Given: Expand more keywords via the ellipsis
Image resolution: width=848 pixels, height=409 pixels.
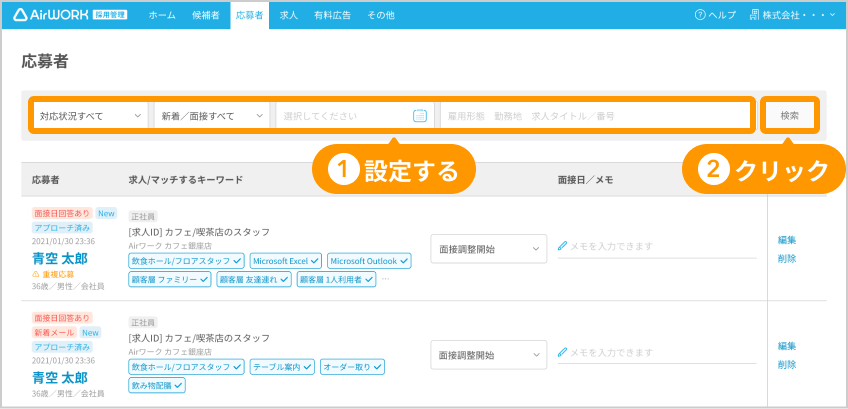Looking at the screenshot, I should (x=386, y=279).
